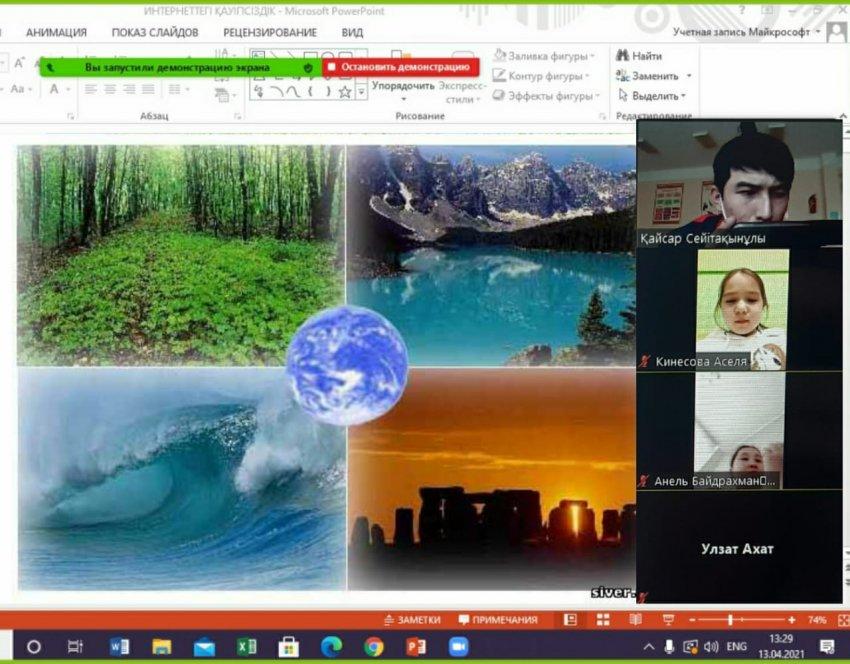Switch to Slide Sorter view icon
850x664 pixels.
(603, 620)
